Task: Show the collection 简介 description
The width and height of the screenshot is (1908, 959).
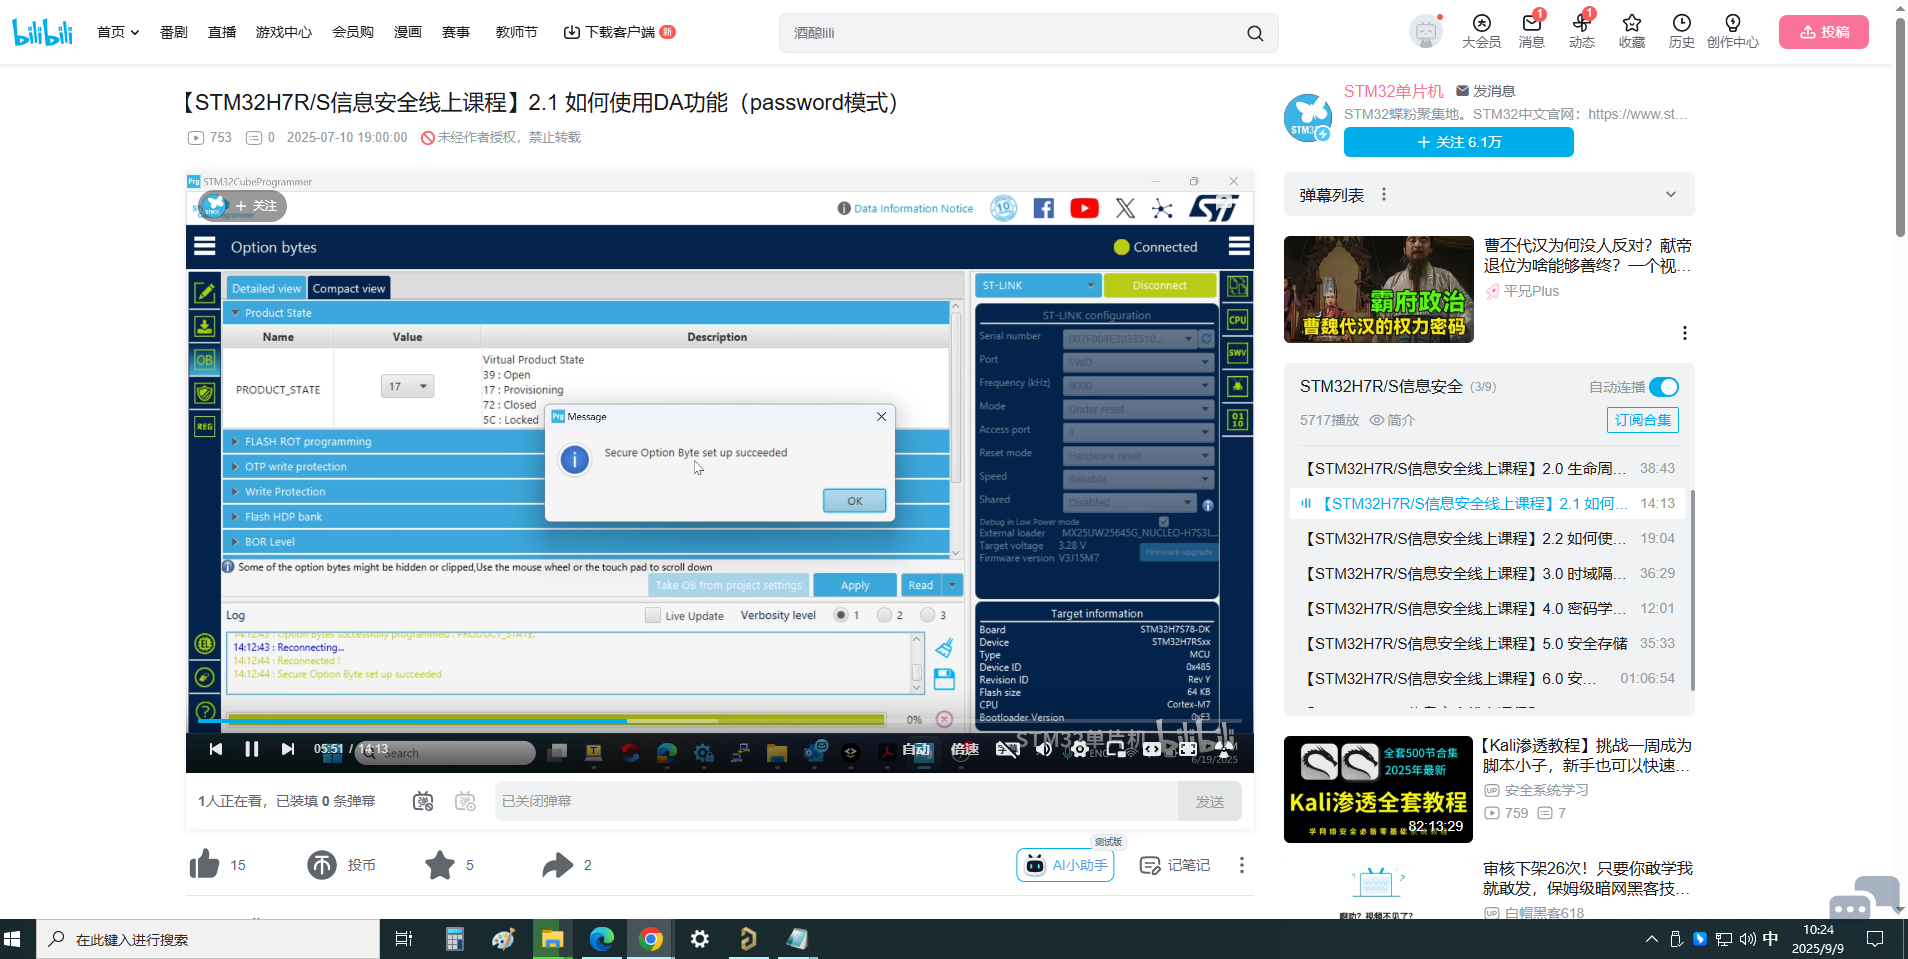Action: (x=1392, y=420)
